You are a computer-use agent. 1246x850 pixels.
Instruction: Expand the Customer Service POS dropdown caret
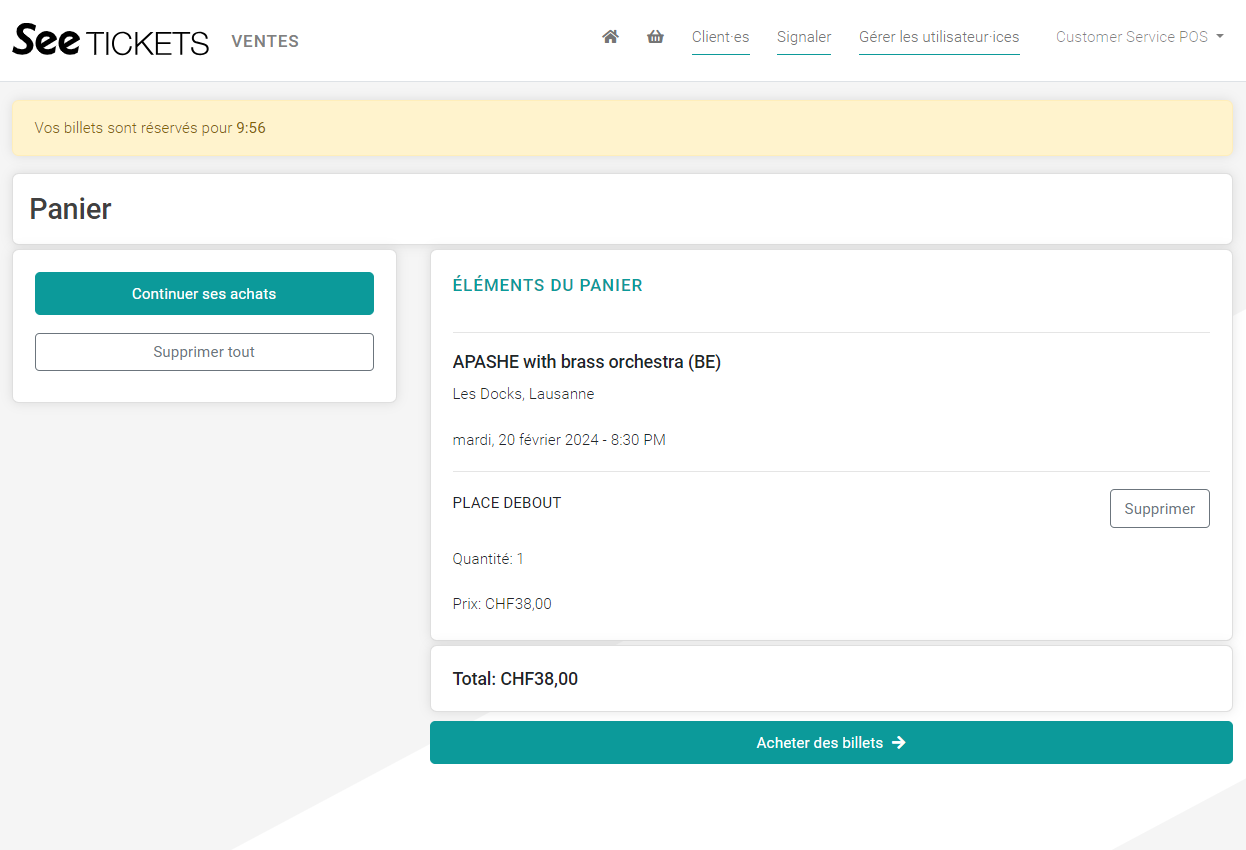pyautogui.click(x=1220, y=37)
